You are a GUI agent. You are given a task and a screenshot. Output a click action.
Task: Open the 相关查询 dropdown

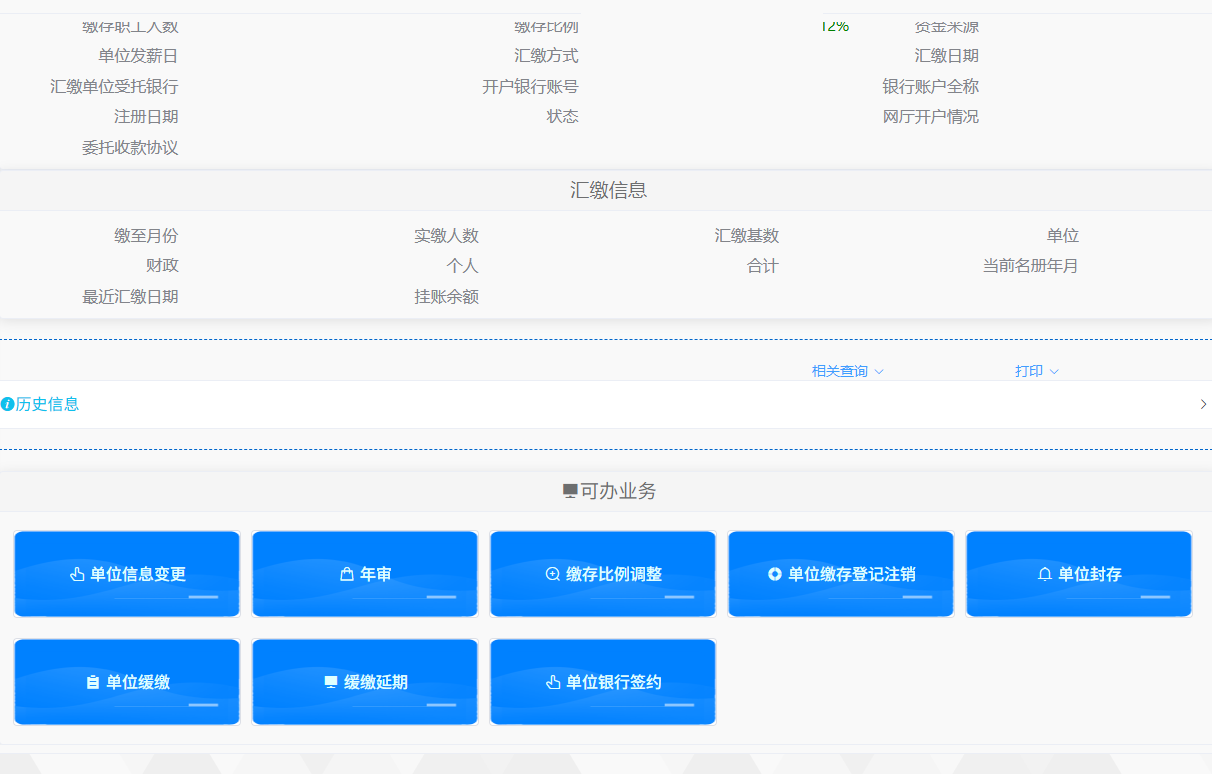click(x=847, y=372)
